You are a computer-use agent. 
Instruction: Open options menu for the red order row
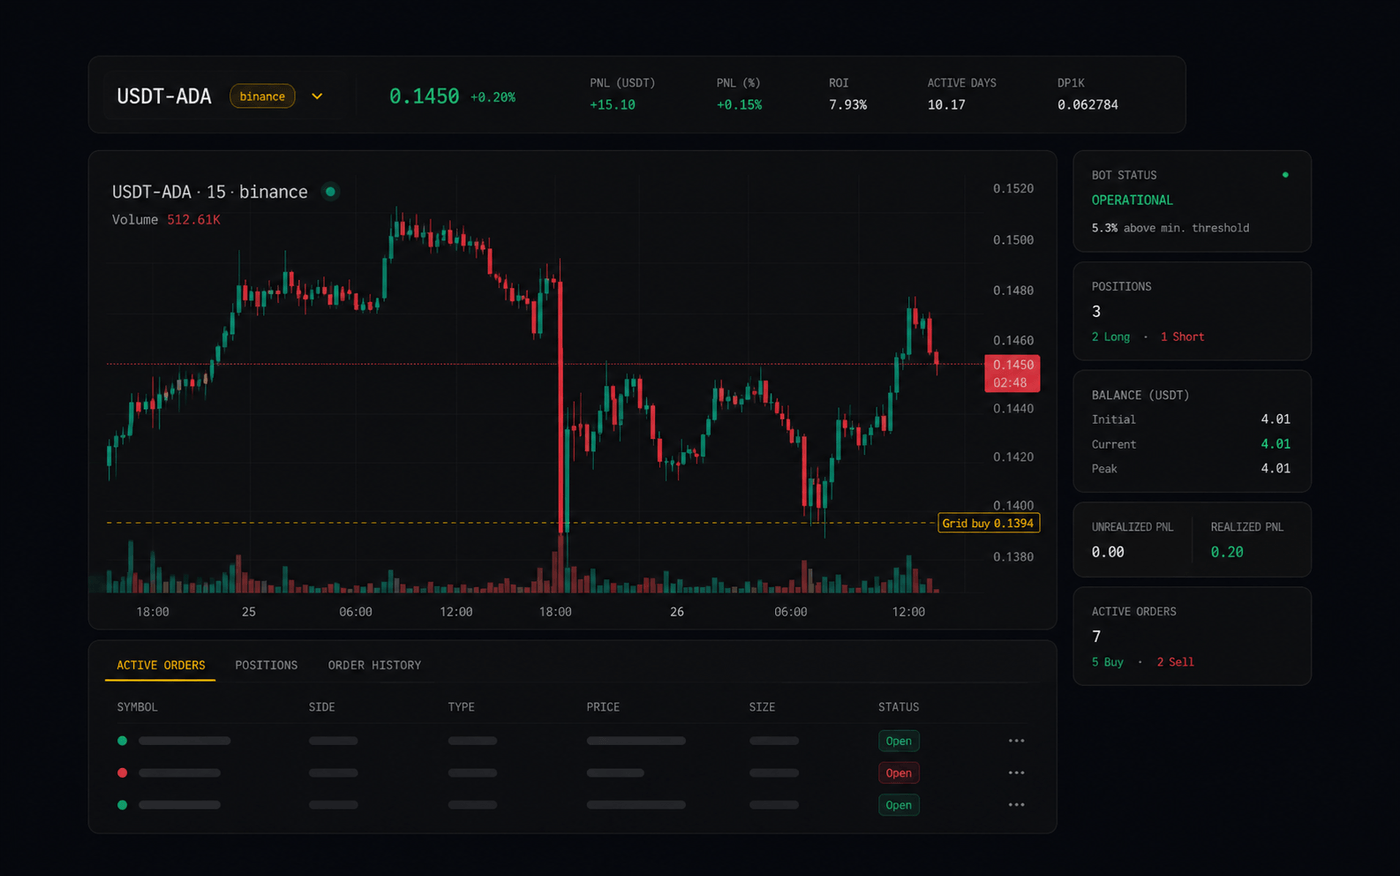(x=1016, y=773)
